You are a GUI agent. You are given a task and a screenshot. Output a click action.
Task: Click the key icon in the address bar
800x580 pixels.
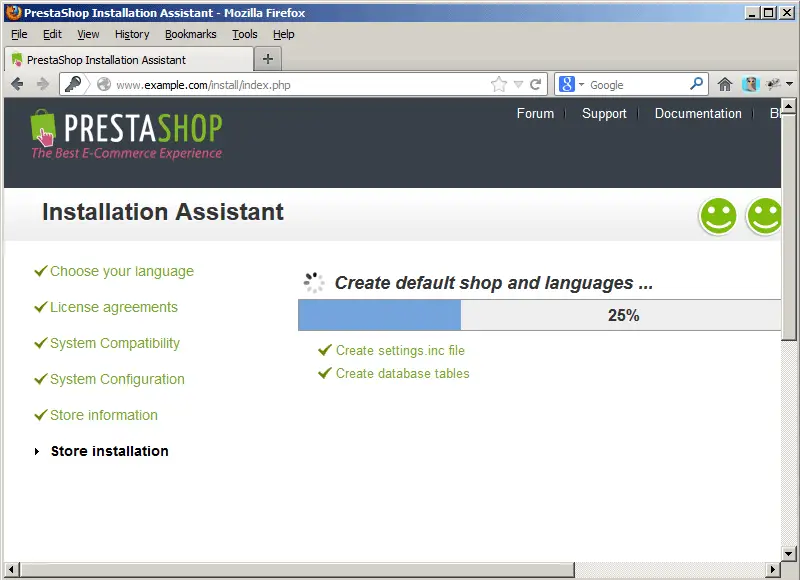pos(73,84)
